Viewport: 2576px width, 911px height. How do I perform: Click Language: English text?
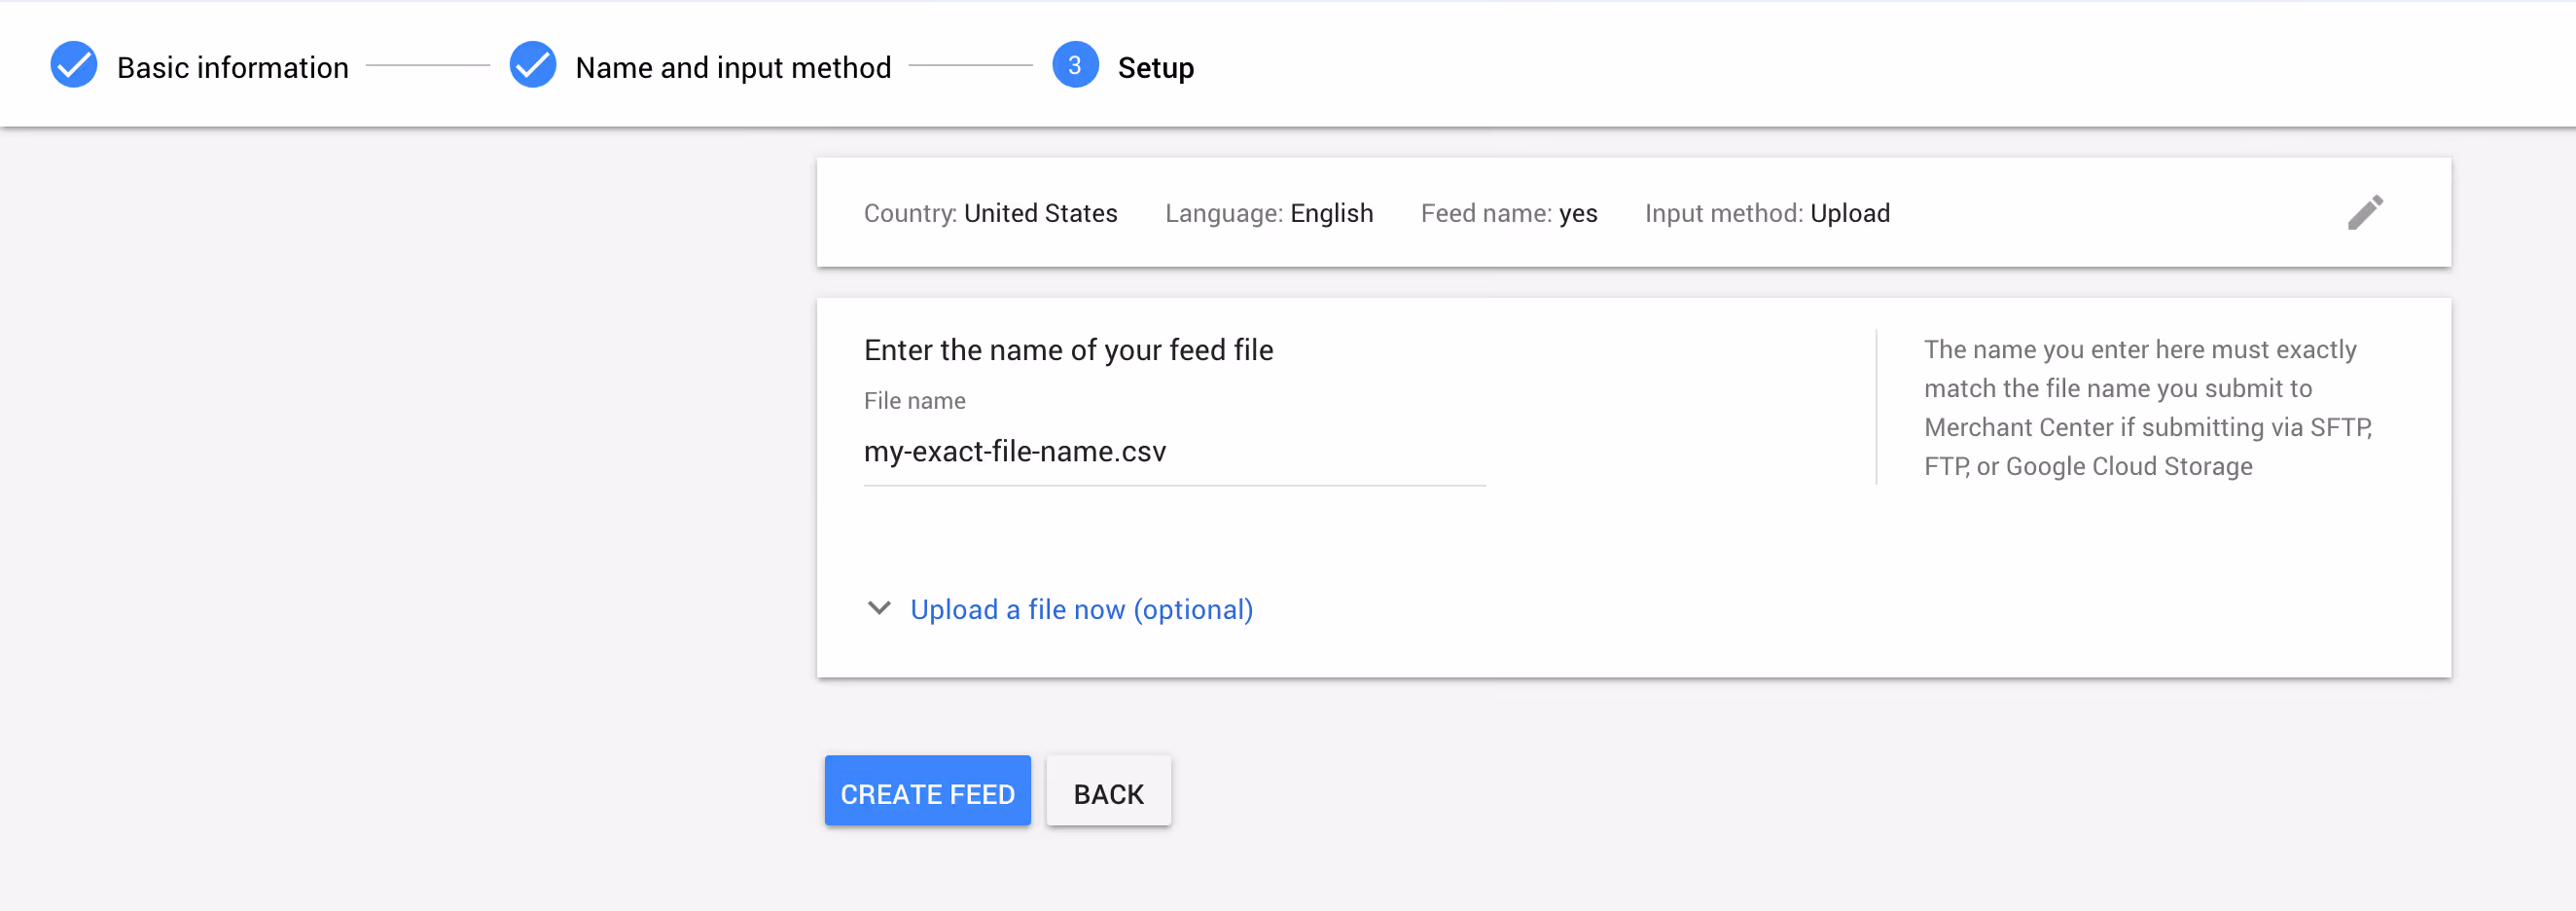1269,213
